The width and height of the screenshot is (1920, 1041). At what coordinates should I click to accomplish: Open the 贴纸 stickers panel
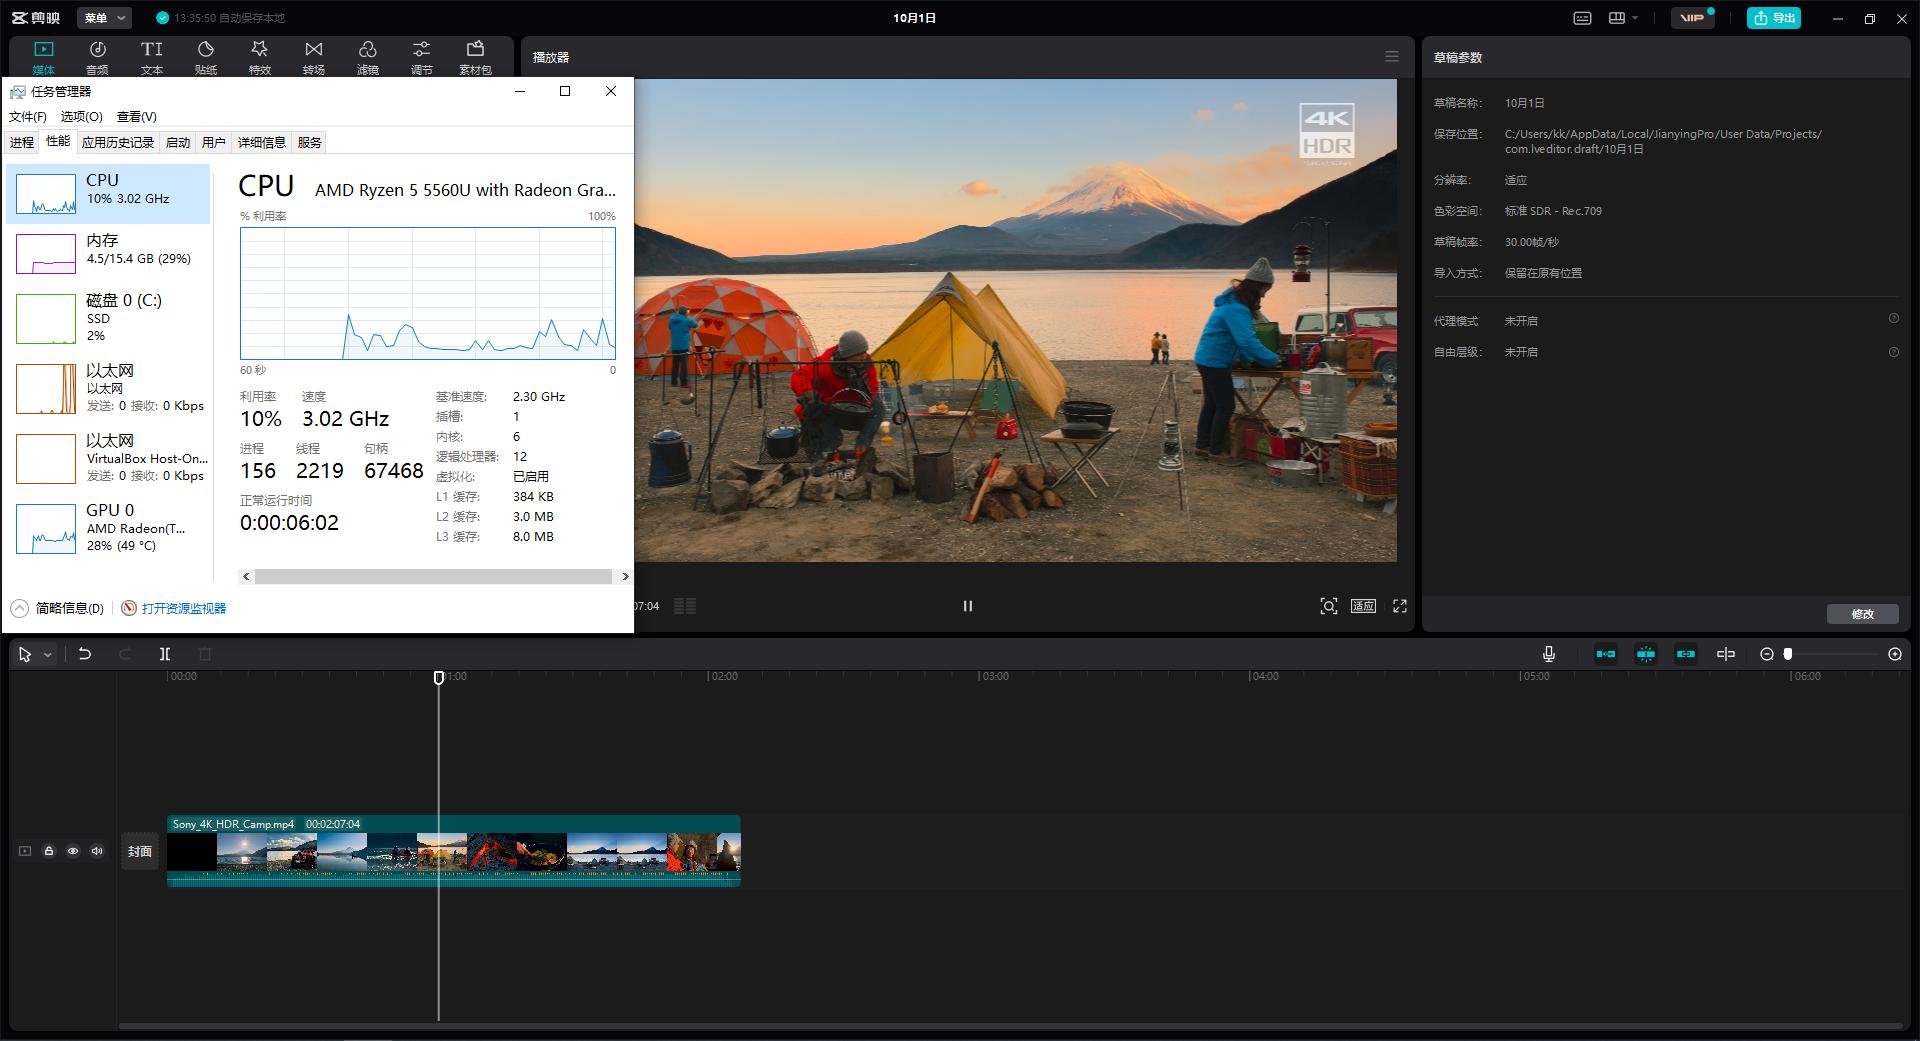(205, 57)
